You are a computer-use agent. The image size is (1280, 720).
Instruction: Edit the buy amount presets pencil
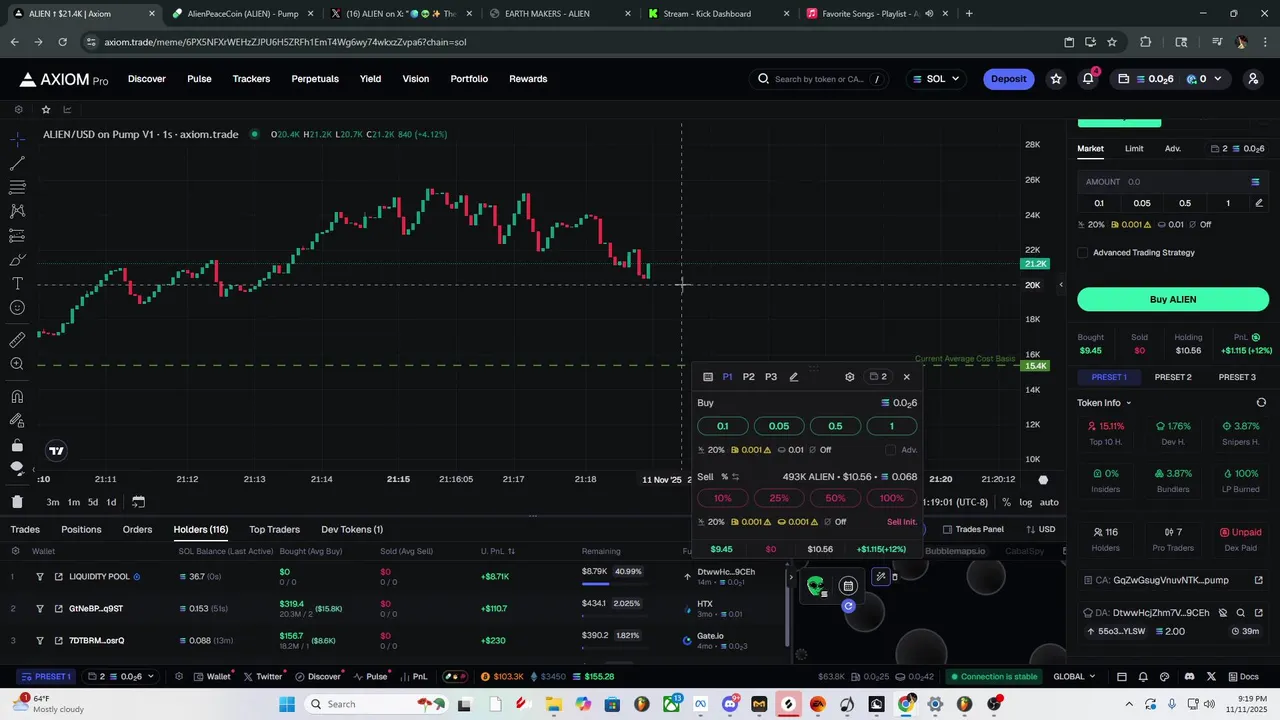[x=1259, y=203]
